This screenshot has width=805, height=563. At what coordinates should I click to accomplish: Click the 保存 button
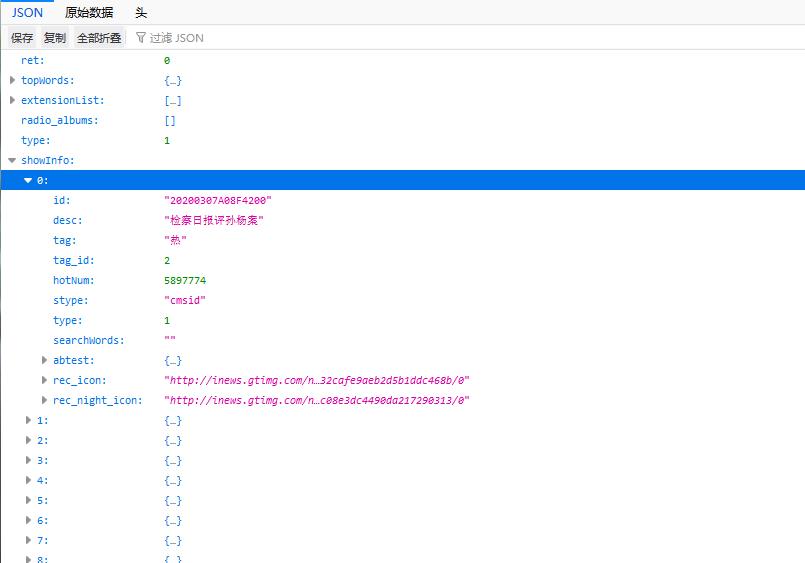click(x=22, y=38)
